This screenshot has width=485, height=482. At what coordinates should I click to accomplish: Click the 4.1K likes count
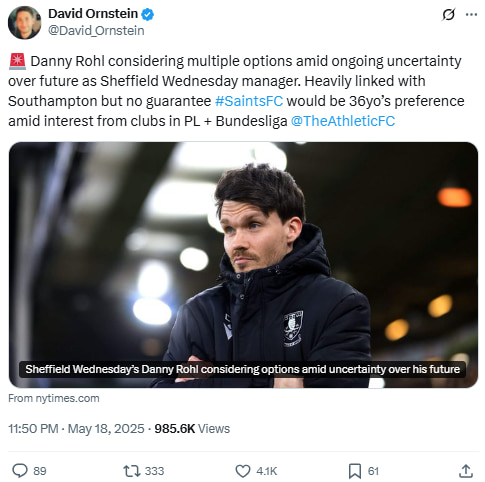pos(266,471)
